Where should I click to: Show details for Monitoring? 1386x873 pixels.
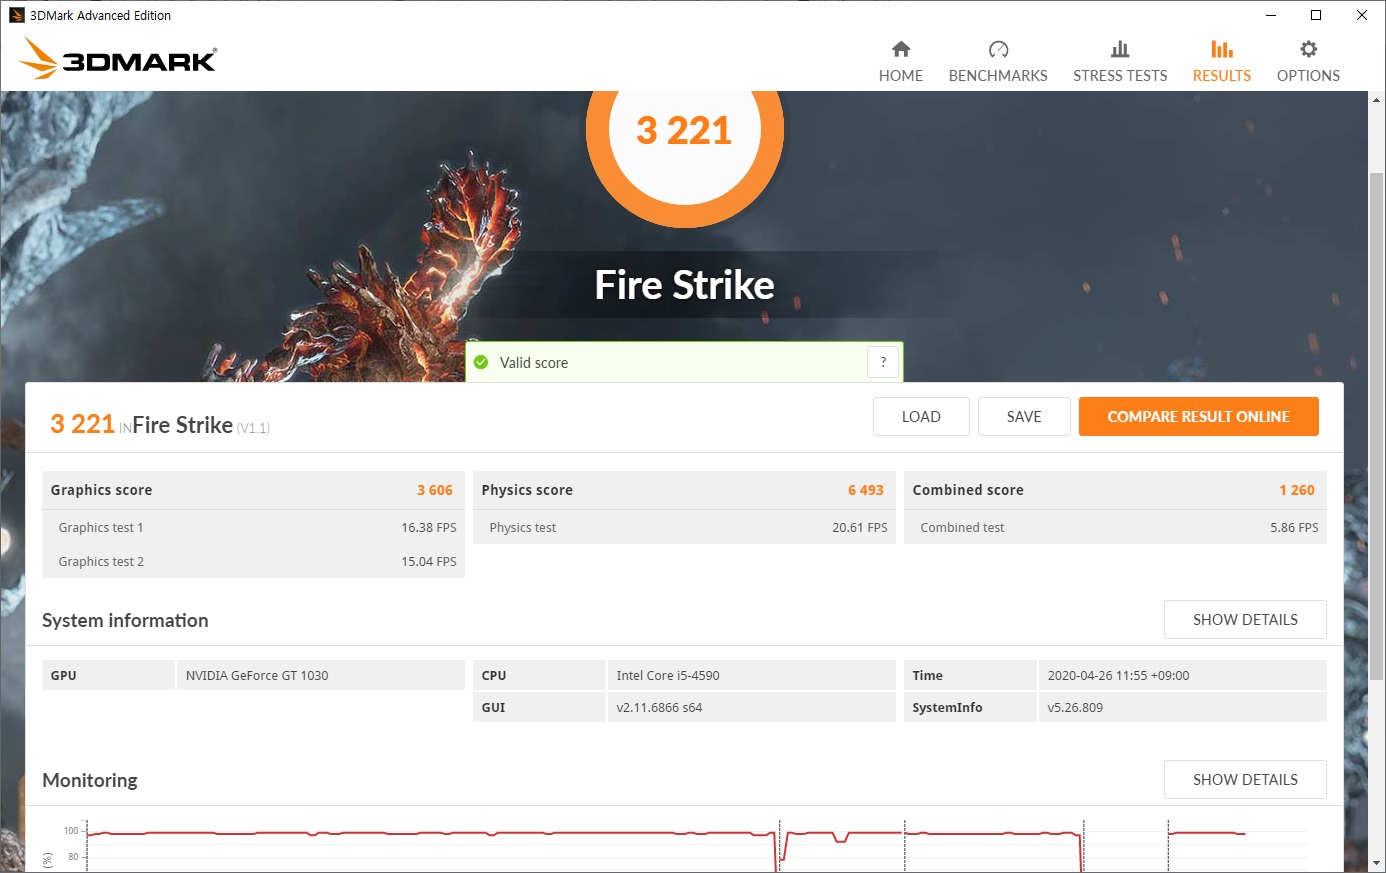tap(1245, 780)
